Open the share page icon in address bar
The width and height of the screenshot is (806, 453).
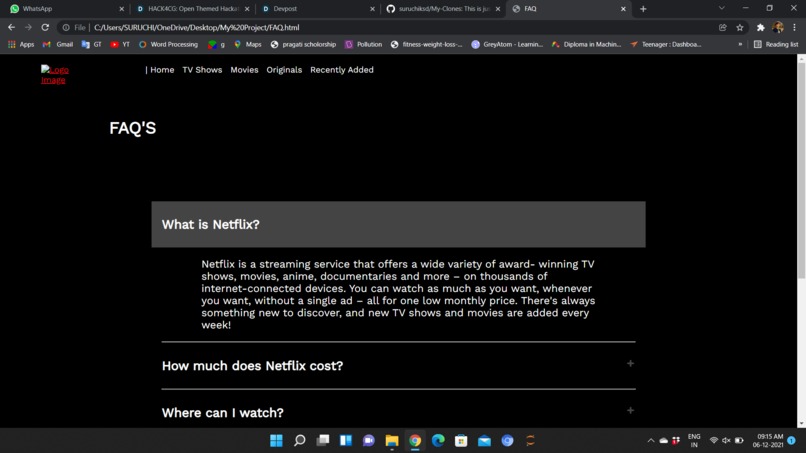point(723,27)
